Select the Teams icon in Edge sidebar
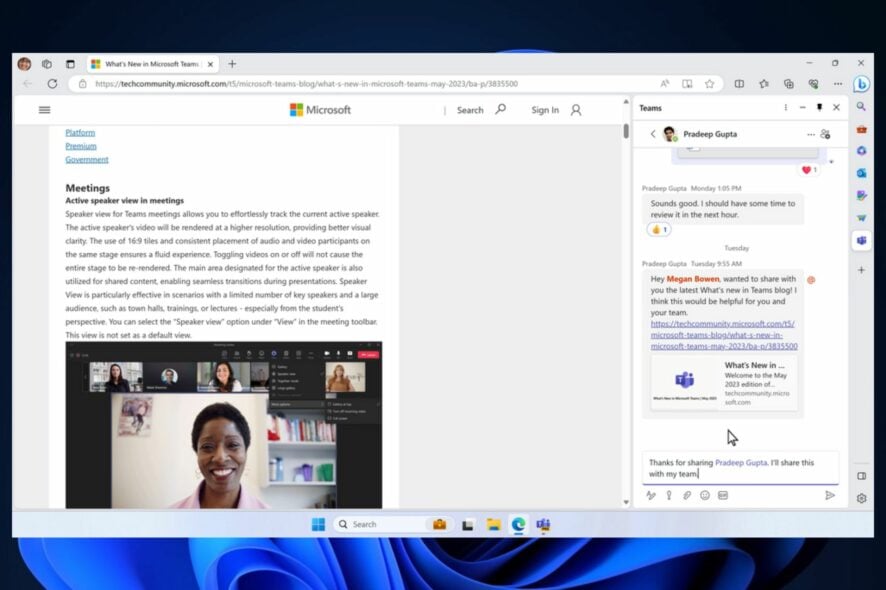886x590 pixels. click(x=861, y=239)
